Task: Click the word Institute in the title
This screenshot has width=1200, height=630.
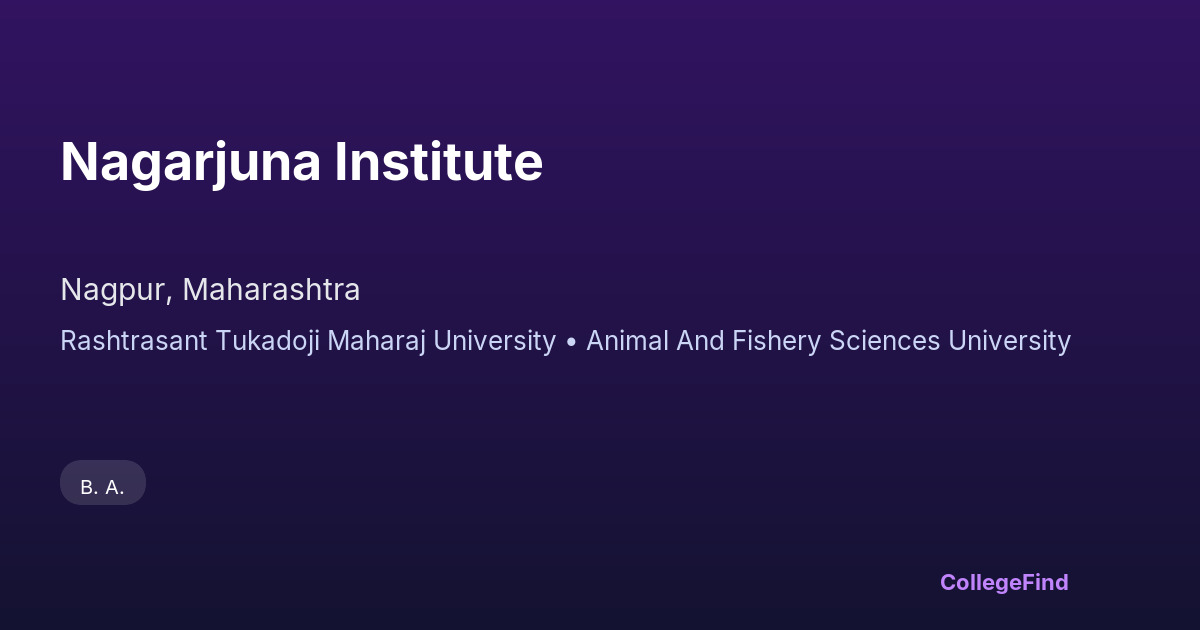Action: (x=438, y=162)
